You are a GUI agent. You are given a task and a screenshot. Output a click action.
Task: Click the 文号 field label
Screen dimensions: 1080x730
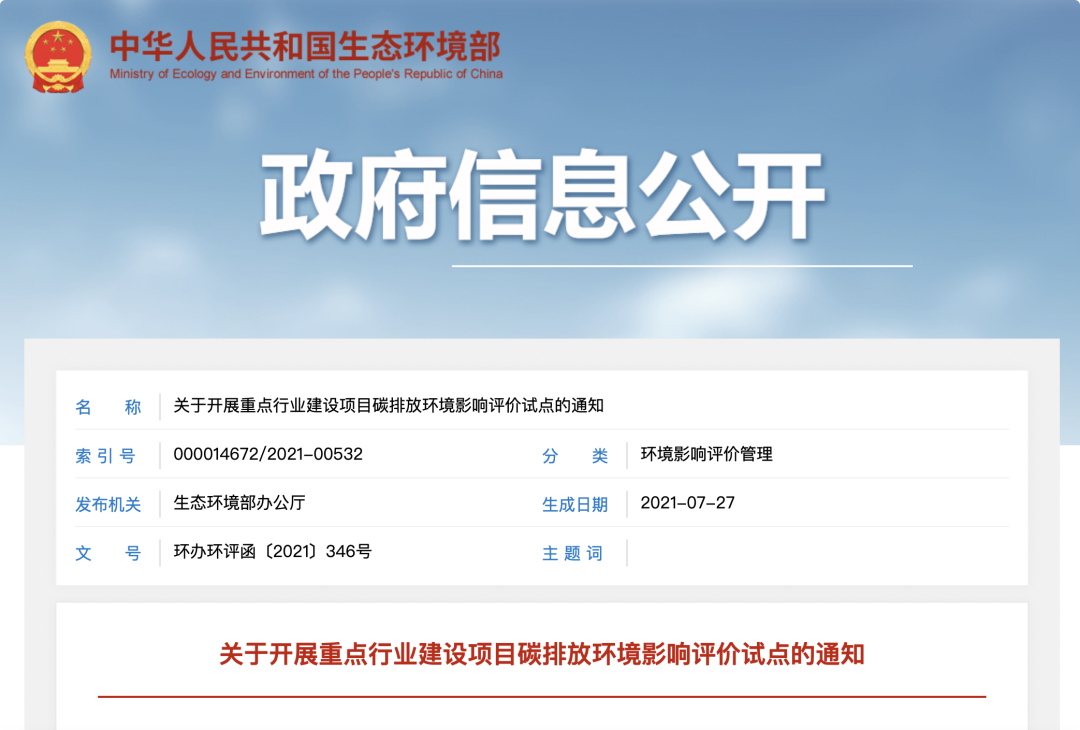[x=108, y=553]
